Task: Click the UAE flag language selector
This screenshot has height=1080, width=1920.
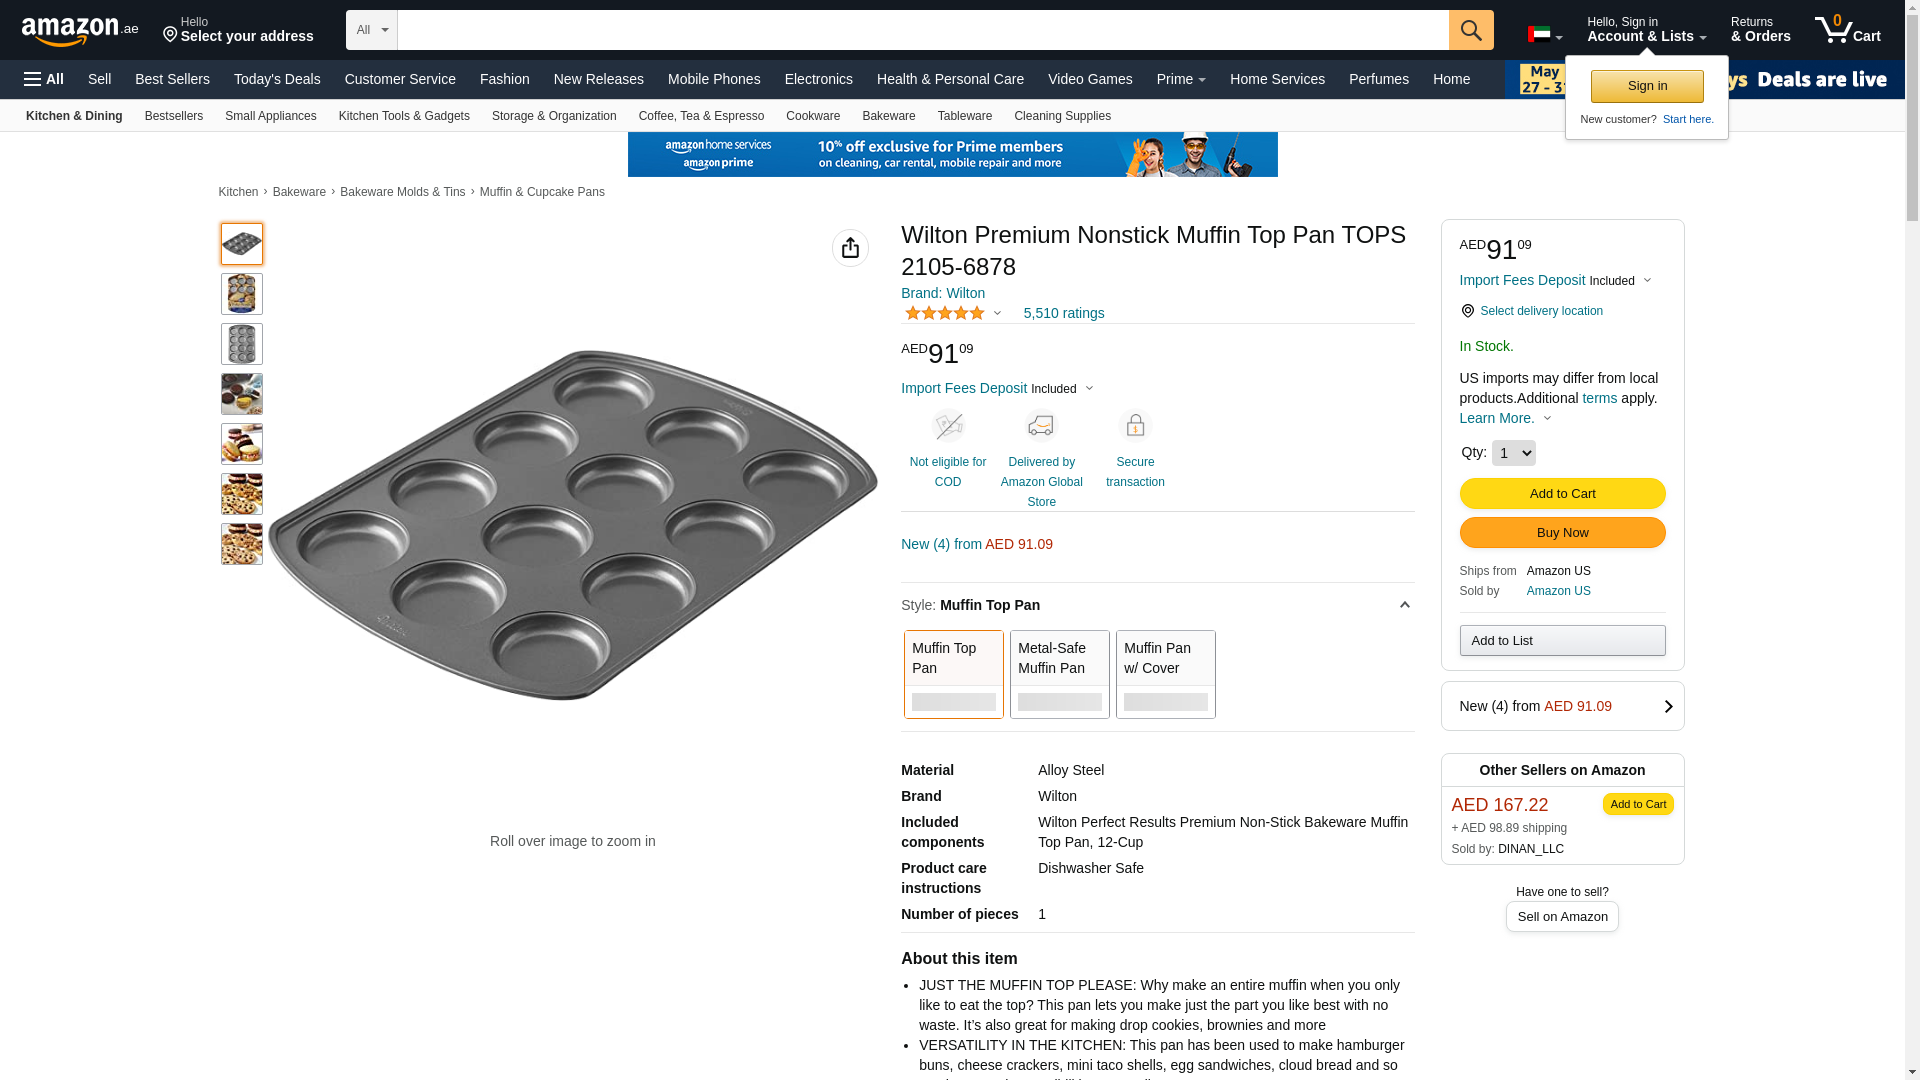Action: [1544, 35]
